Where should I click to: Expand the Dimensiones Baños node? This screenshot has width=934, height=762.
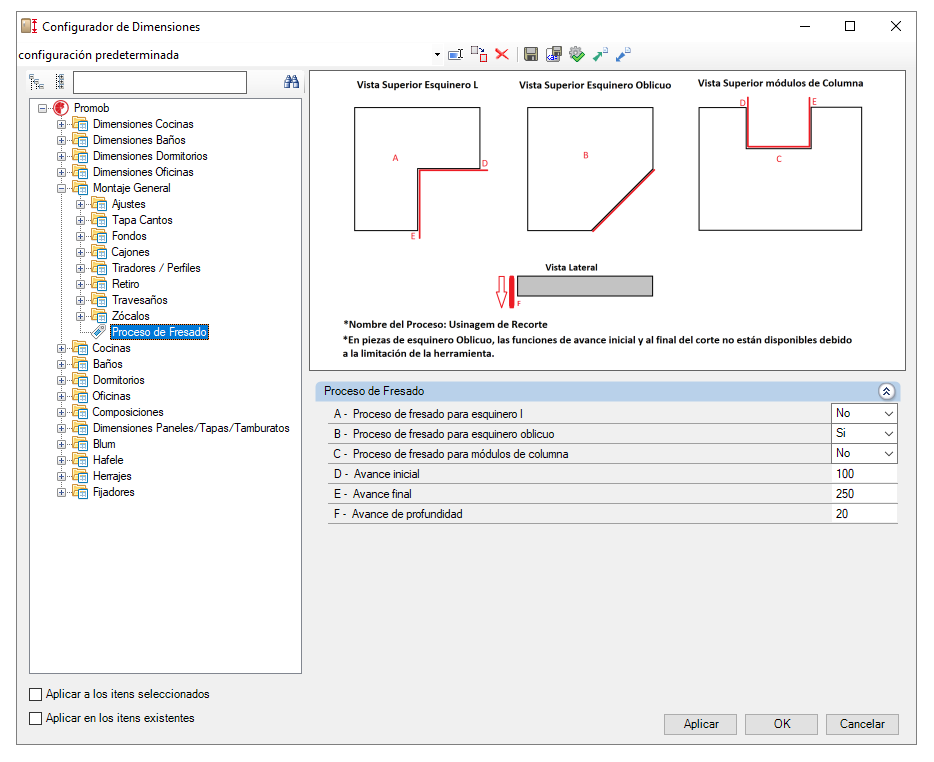(61, 141)
